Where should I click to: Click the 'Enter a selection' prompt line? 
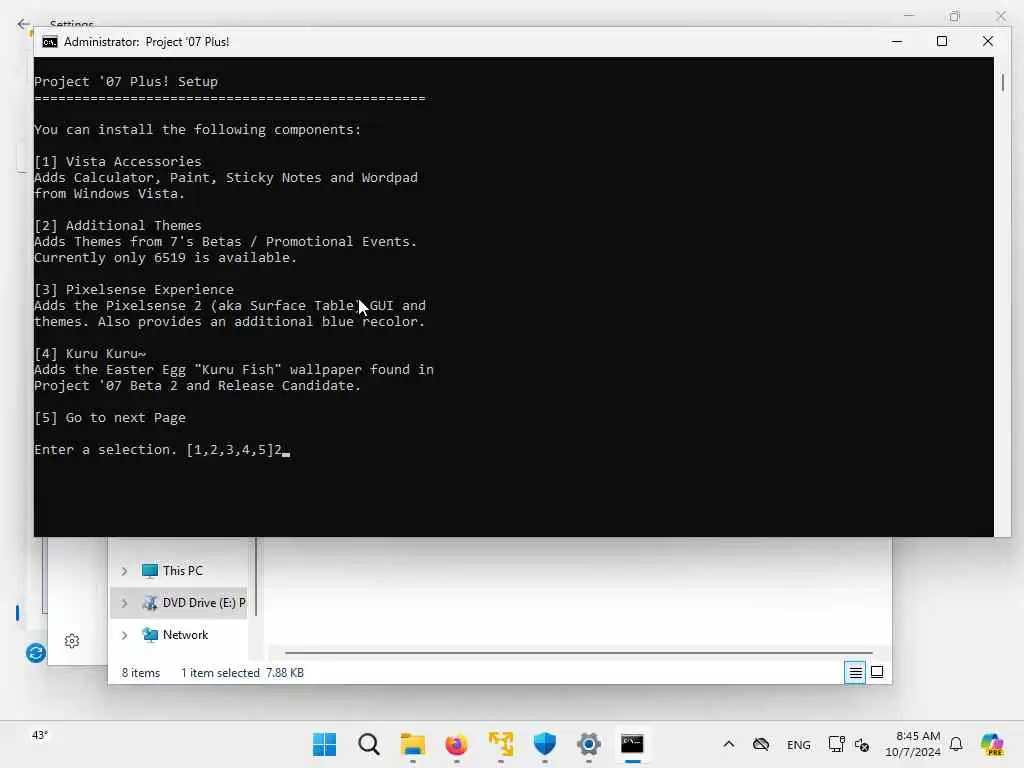coord(161,449)
